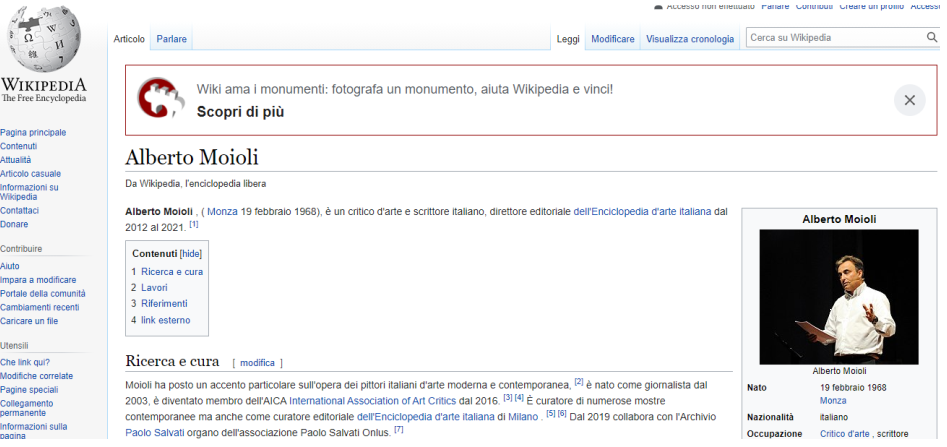Open Creare un profilo link at top

pyautogui.click(x=872, y=6)
